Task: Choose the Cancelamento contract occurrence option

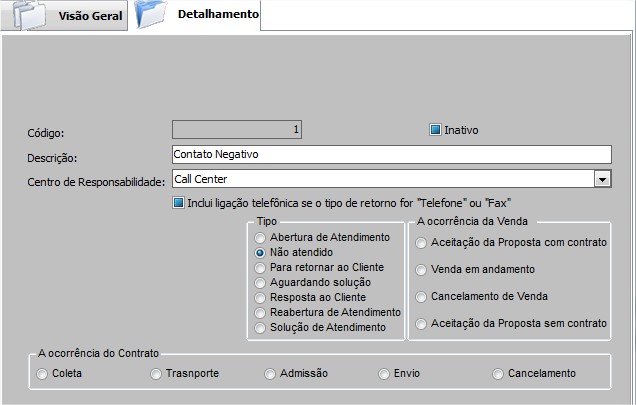Action: pyautogui.click(x=498, y=374)
